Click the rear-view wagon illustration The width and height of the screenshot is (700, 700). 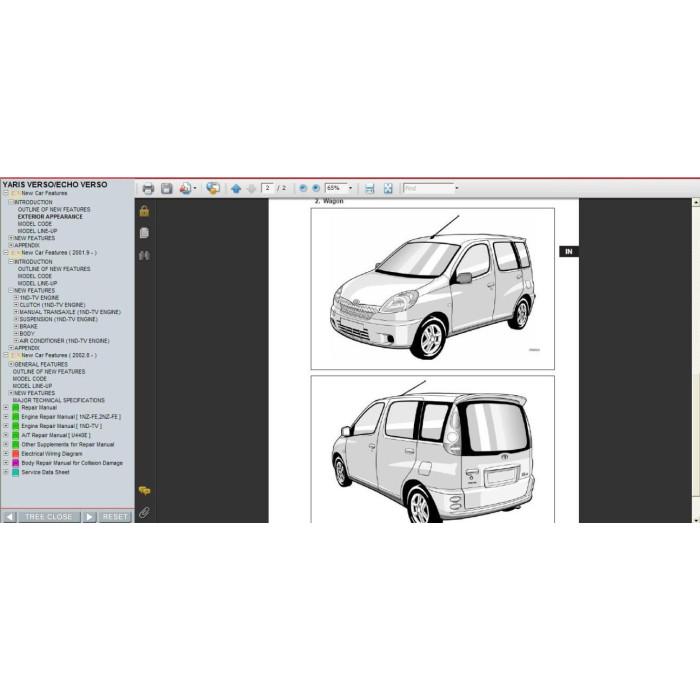pos(433,450)
